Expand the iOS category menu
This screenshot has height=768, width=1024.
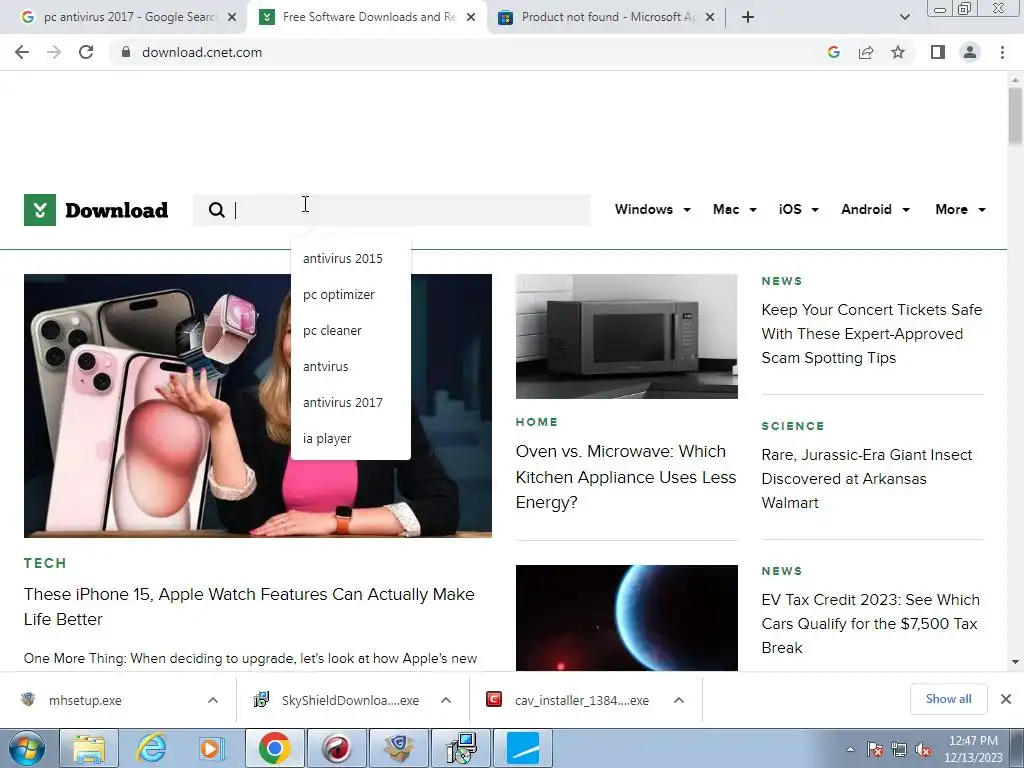tap(799, 210)
